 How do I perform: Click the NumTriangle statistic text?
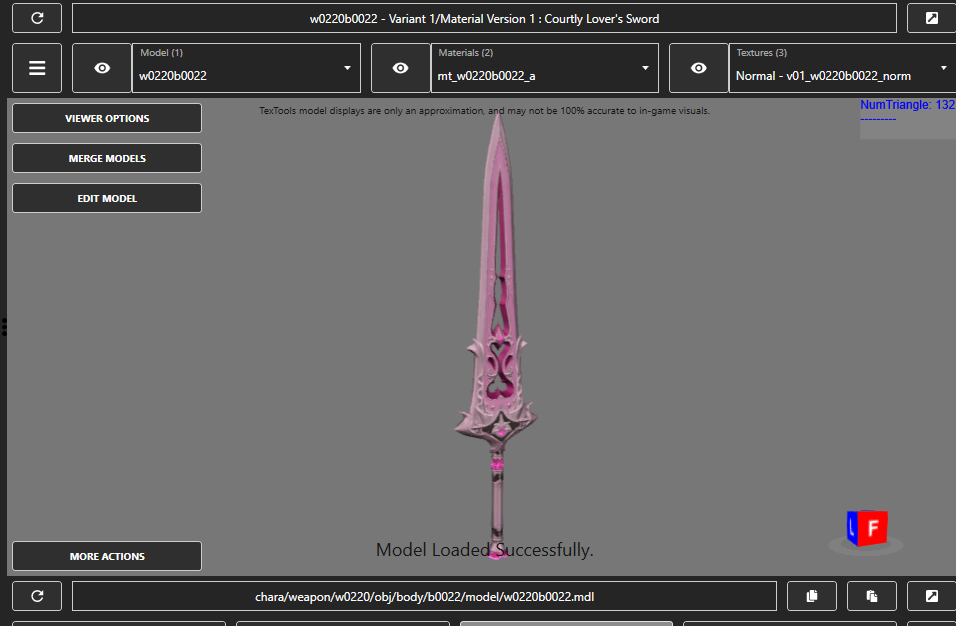tap(908, 105)
